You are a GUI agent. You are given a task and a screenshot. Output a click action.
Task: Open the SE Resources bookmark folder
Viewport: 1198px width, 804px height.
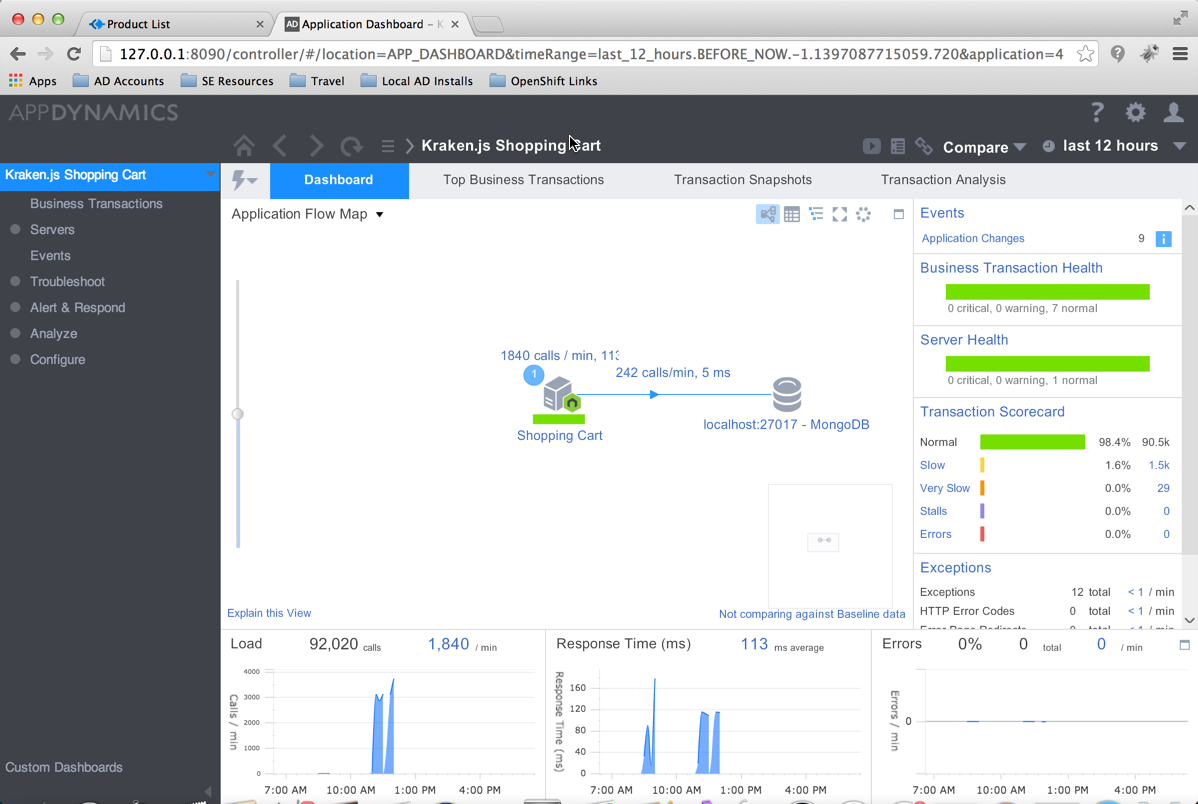coord(227,81)
